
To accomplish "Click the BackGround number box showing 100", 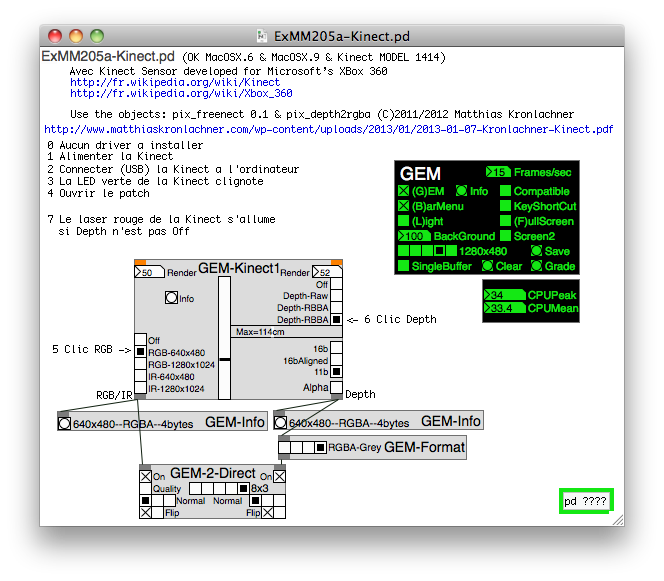I will click(414, 236).
